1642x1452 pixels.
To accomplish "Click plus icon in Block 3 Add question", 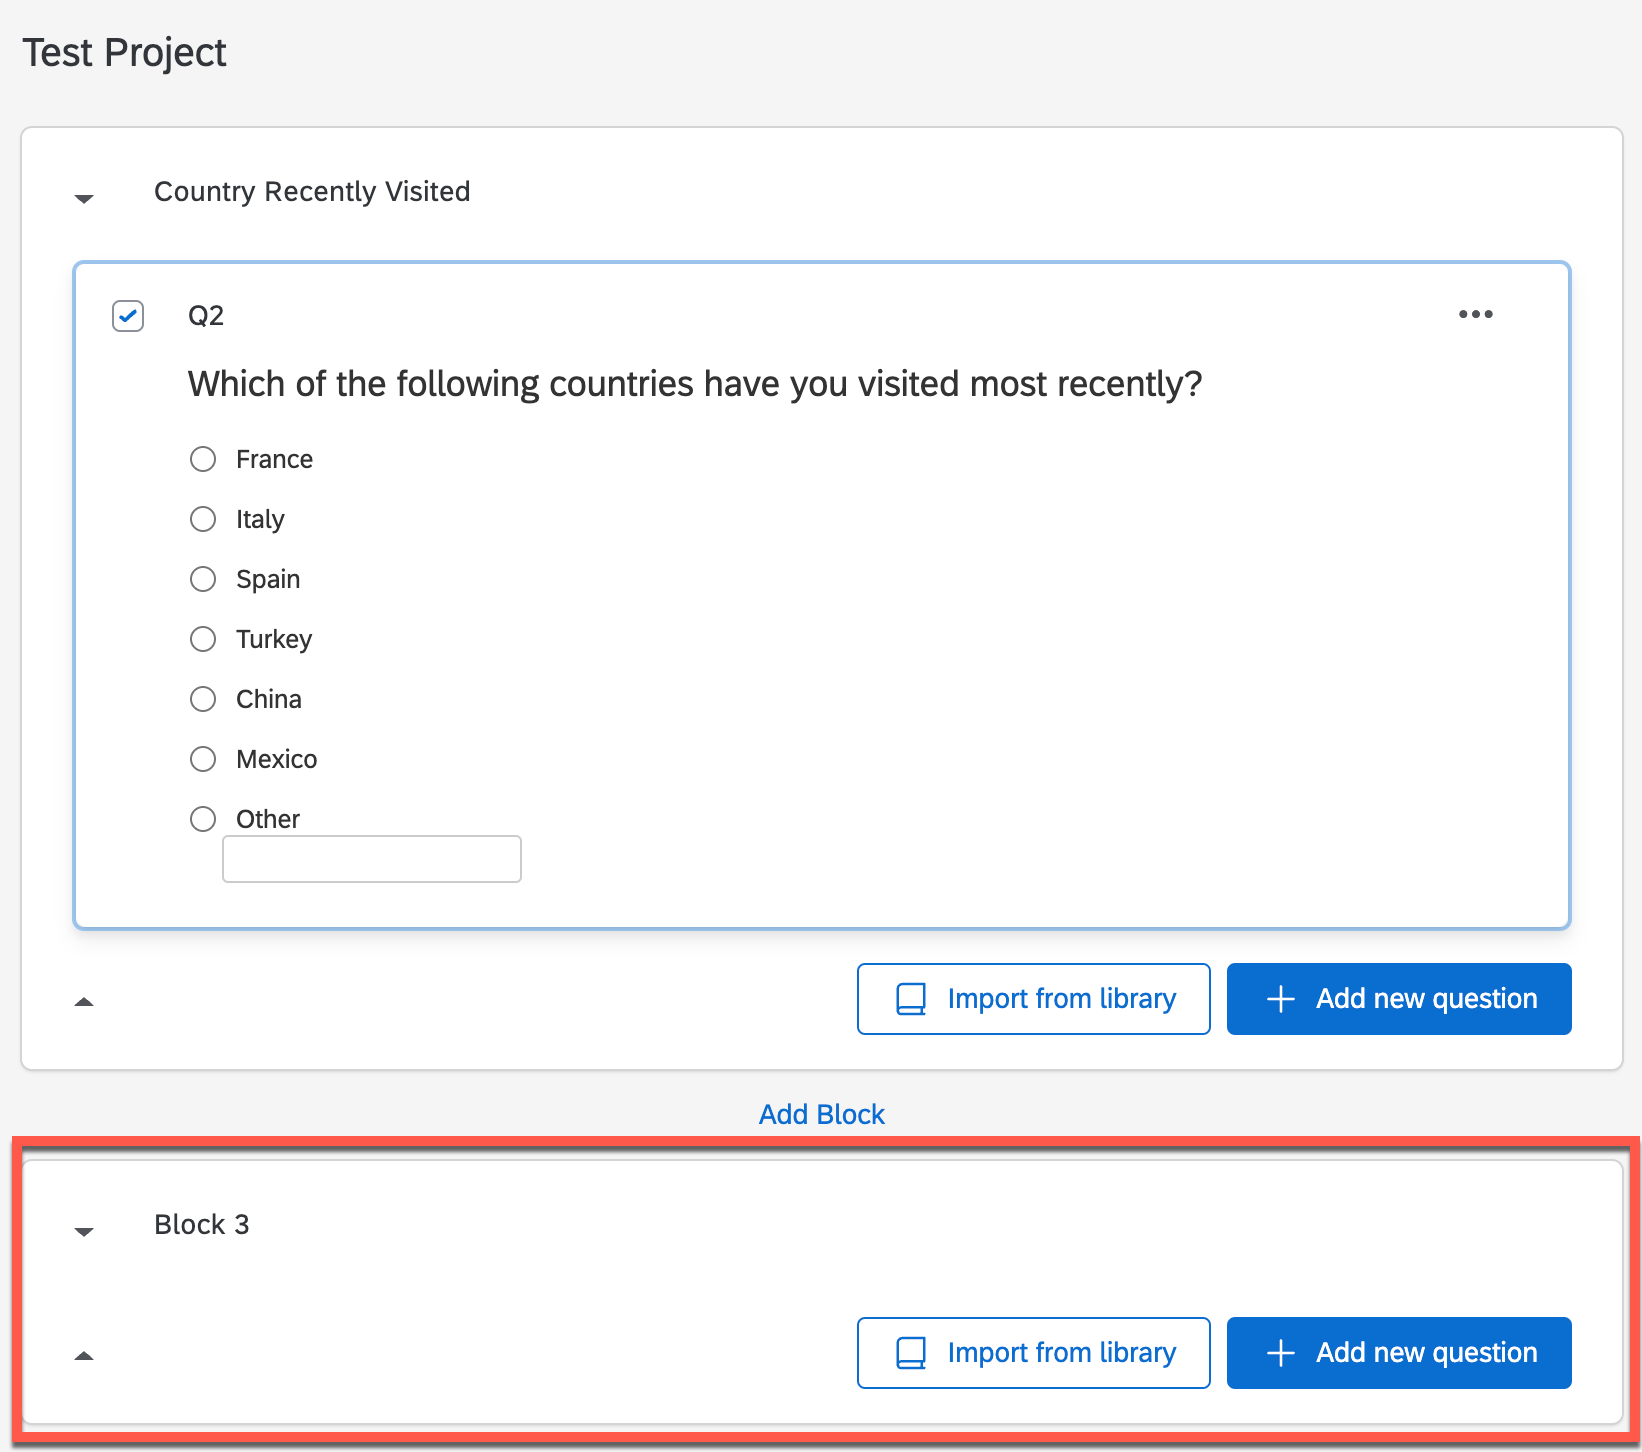I will 1280,1353.
